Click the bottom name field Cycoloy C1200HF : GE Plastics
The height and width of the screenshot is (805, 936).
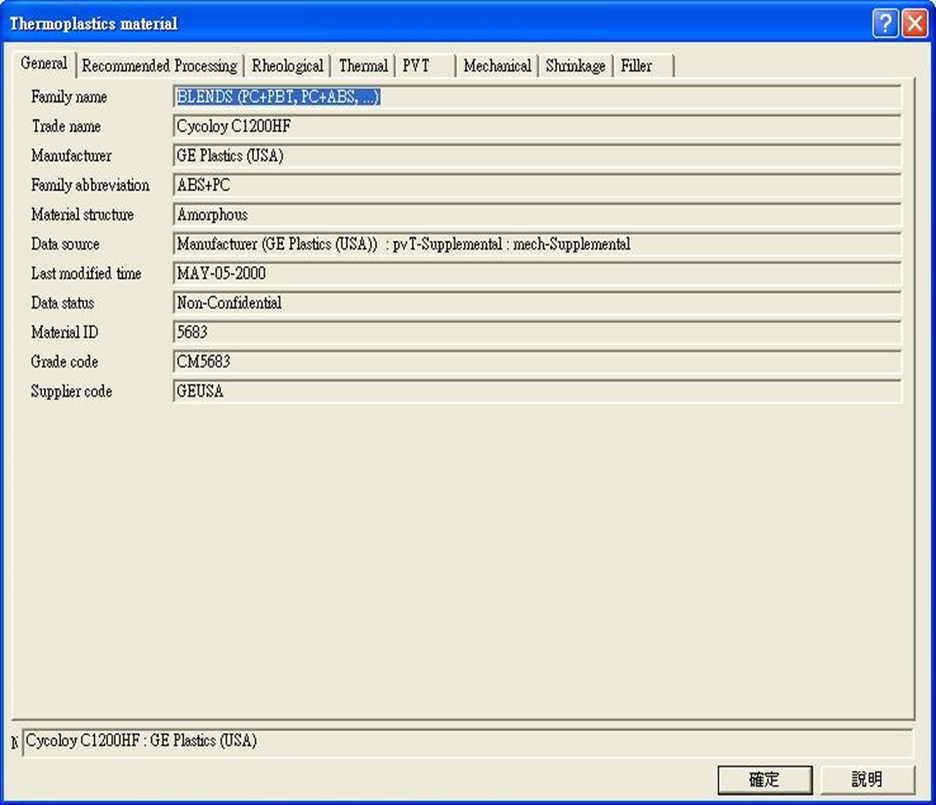click(x=467, y=742)
